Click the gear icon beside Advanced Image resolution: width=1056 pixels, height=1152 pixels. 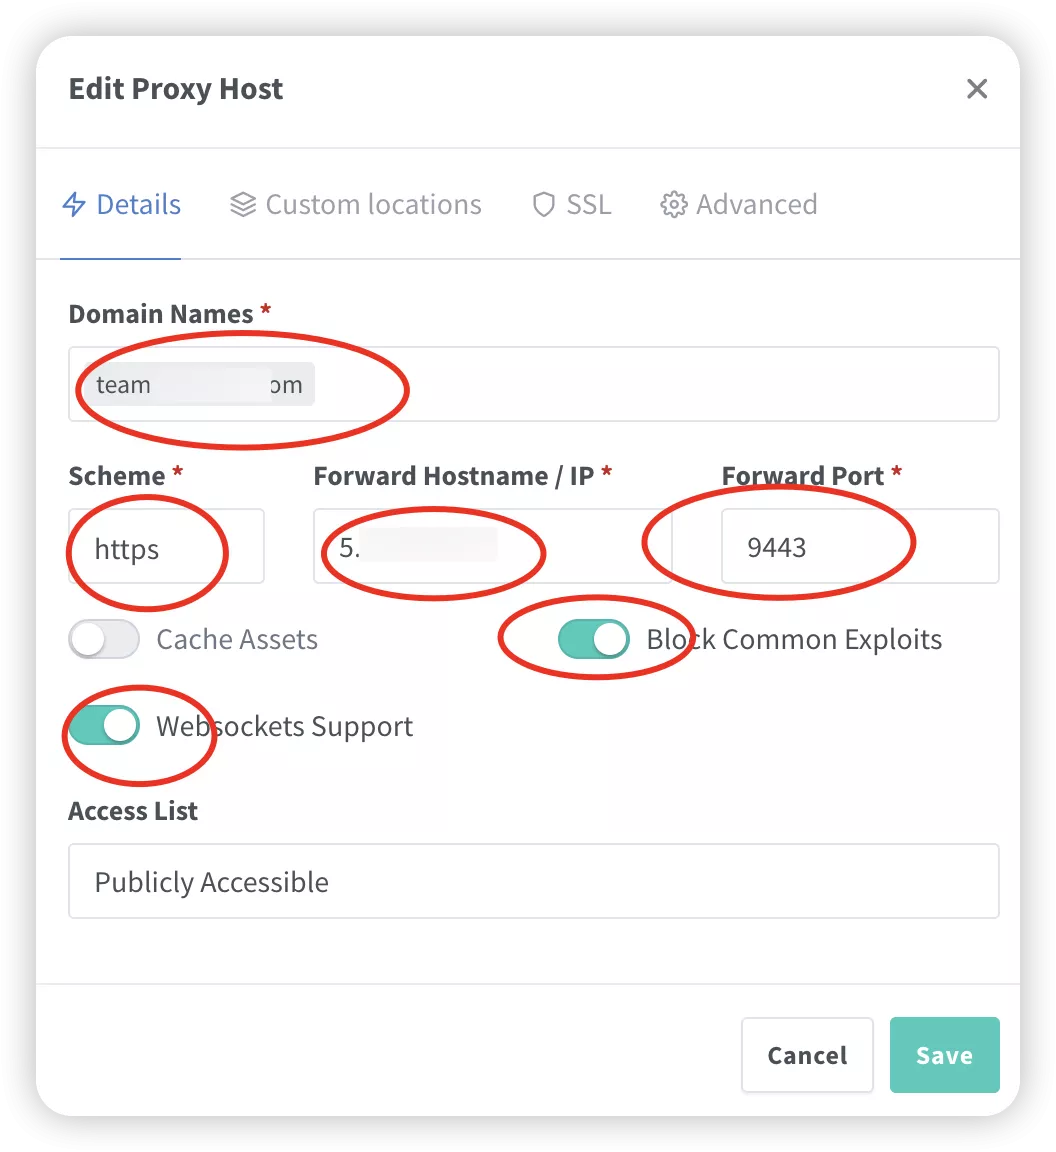point(673,204)
